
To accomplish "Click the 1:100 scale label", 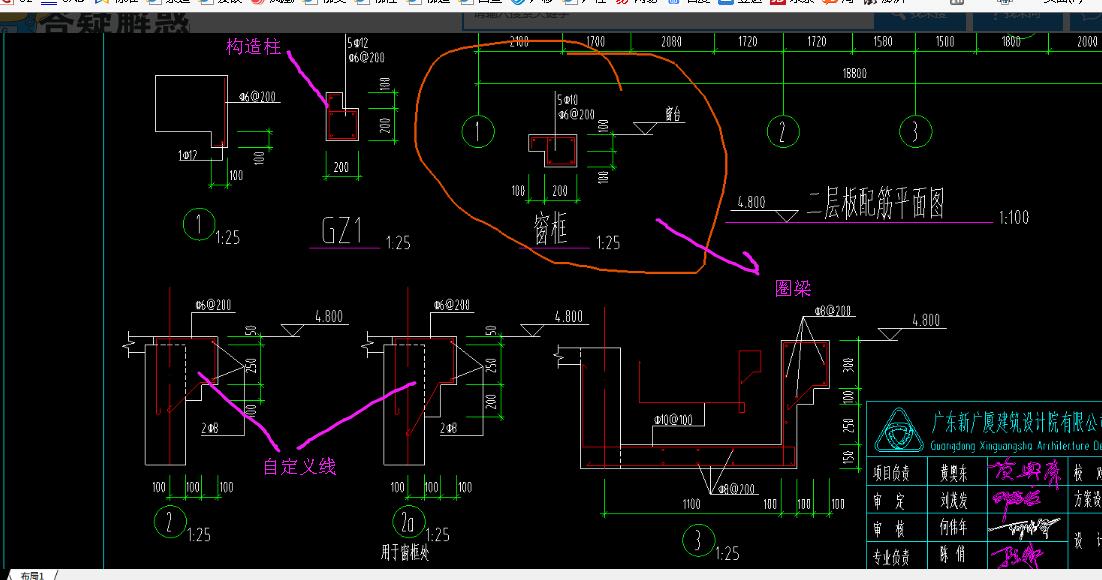I will 1014,217.
